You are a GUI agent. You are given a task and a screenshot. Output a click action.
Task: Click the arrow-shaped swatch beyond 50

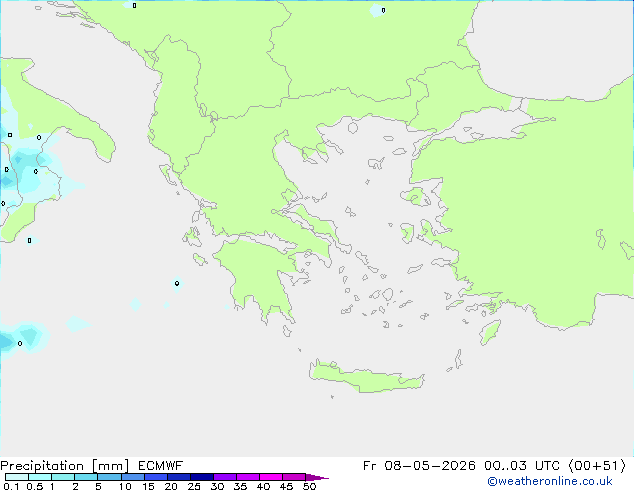tap(316, 477)
